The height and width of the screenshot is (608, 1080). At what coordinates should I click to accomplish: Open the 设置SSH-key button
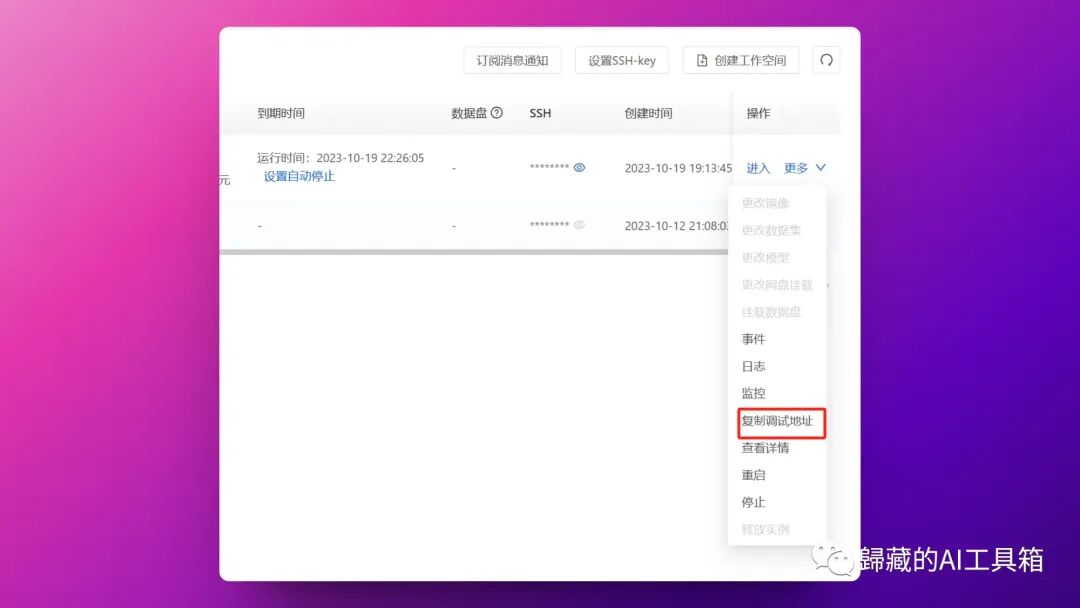(x=622, y=61)
